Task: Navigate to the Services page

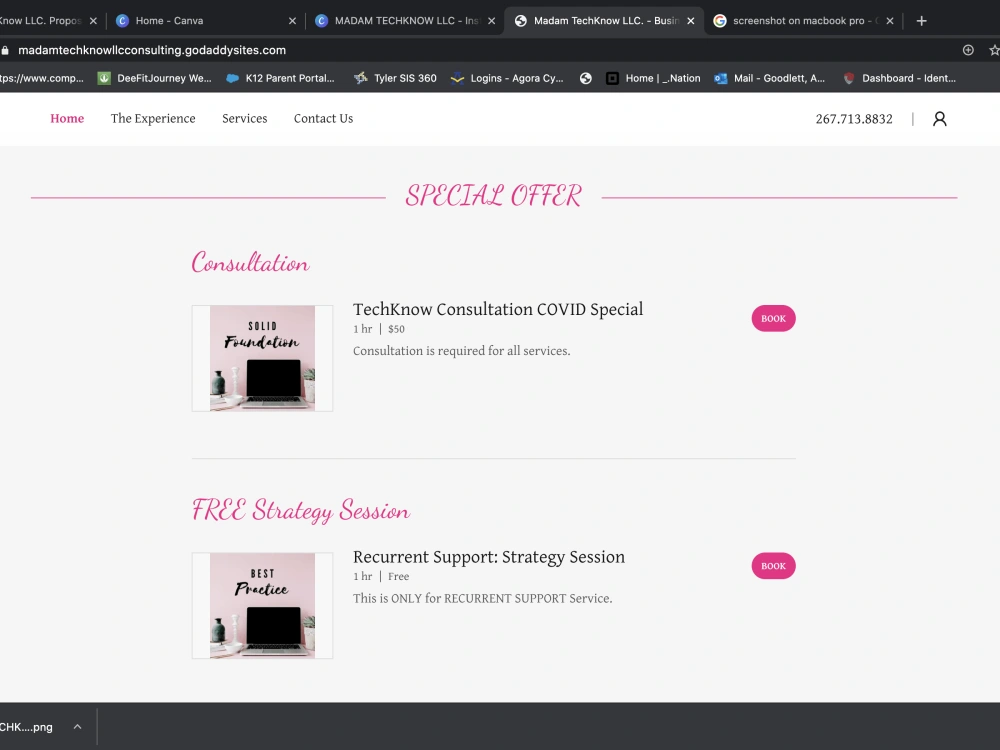Action: [x=244, y=118]
